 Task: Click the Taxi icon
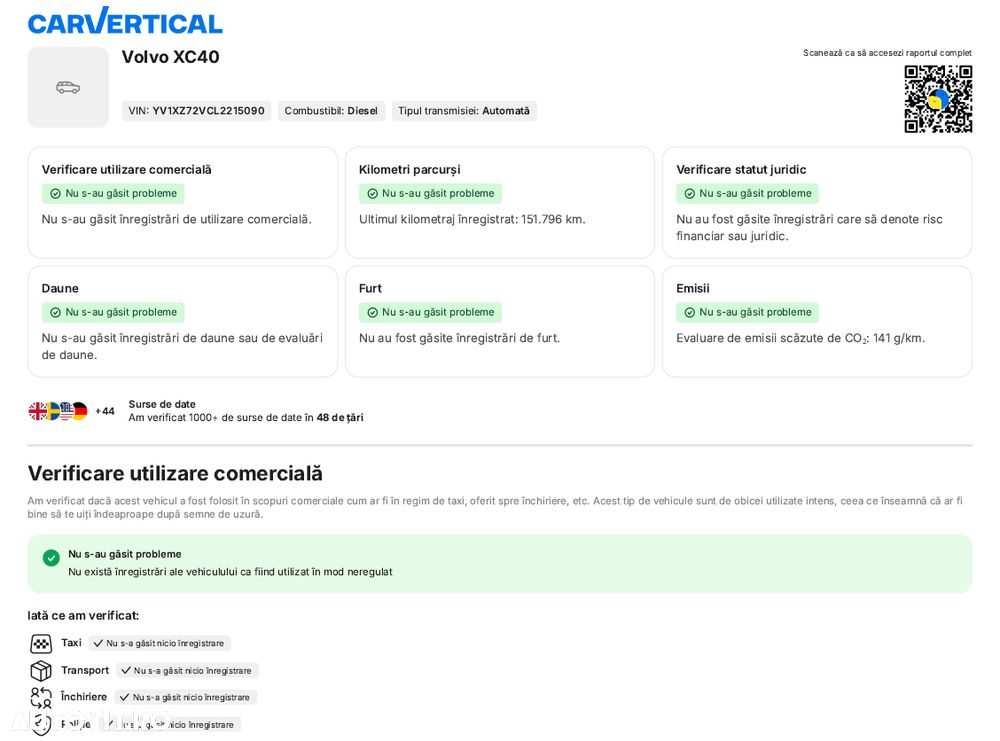41,643
